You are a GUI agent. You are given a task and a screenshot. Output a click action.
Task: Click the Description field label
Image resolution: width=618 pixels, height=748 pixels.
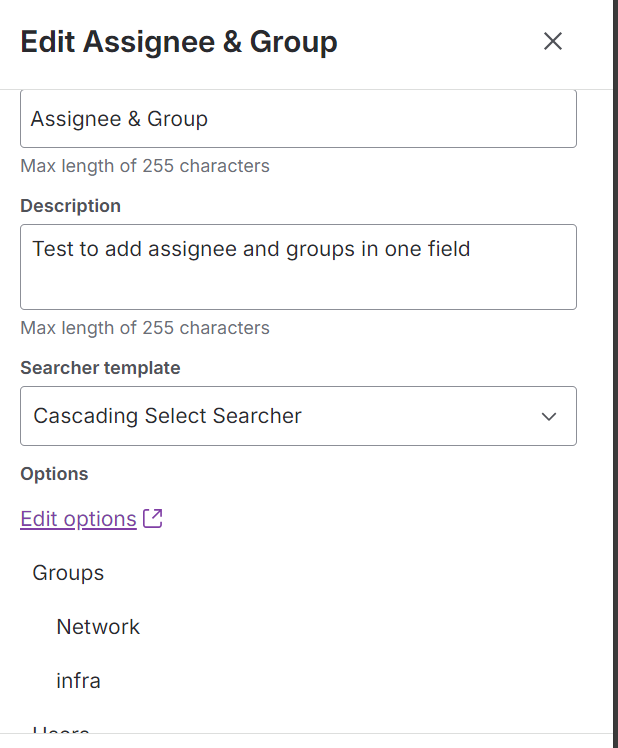70,206
